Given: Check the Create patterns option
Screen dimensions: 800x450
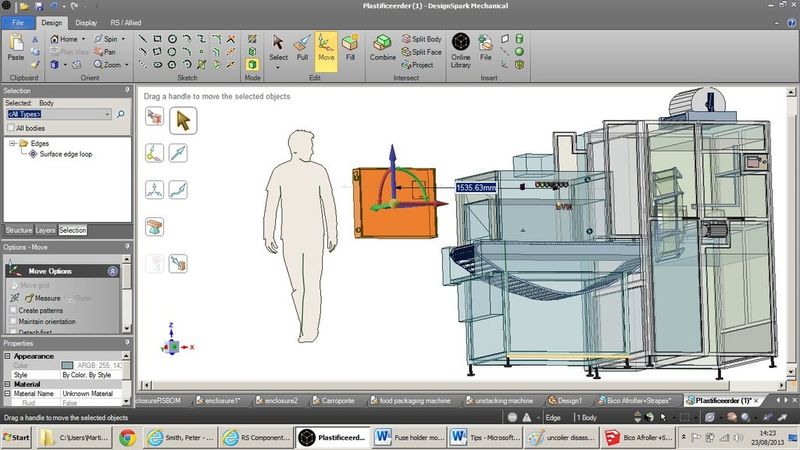Looking at the screenshot, I should pyautogui.click(x=12, y=310).
